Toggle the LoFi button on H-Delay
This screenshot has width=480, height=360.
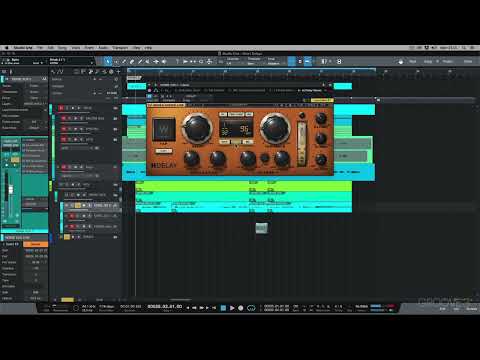coord(164,151)
